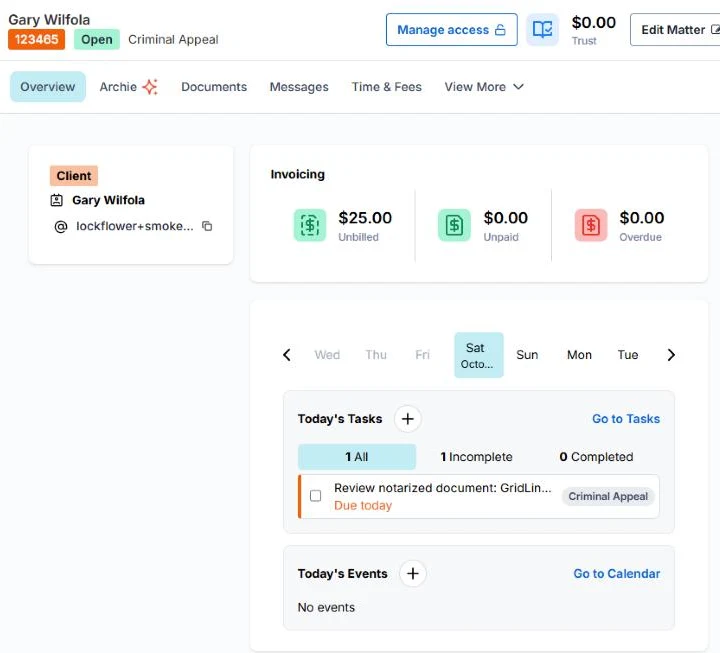The height and width of the screenshot is (653, 720).
Task: Select Tue in the day picker
Action: [x=628, y=355]
